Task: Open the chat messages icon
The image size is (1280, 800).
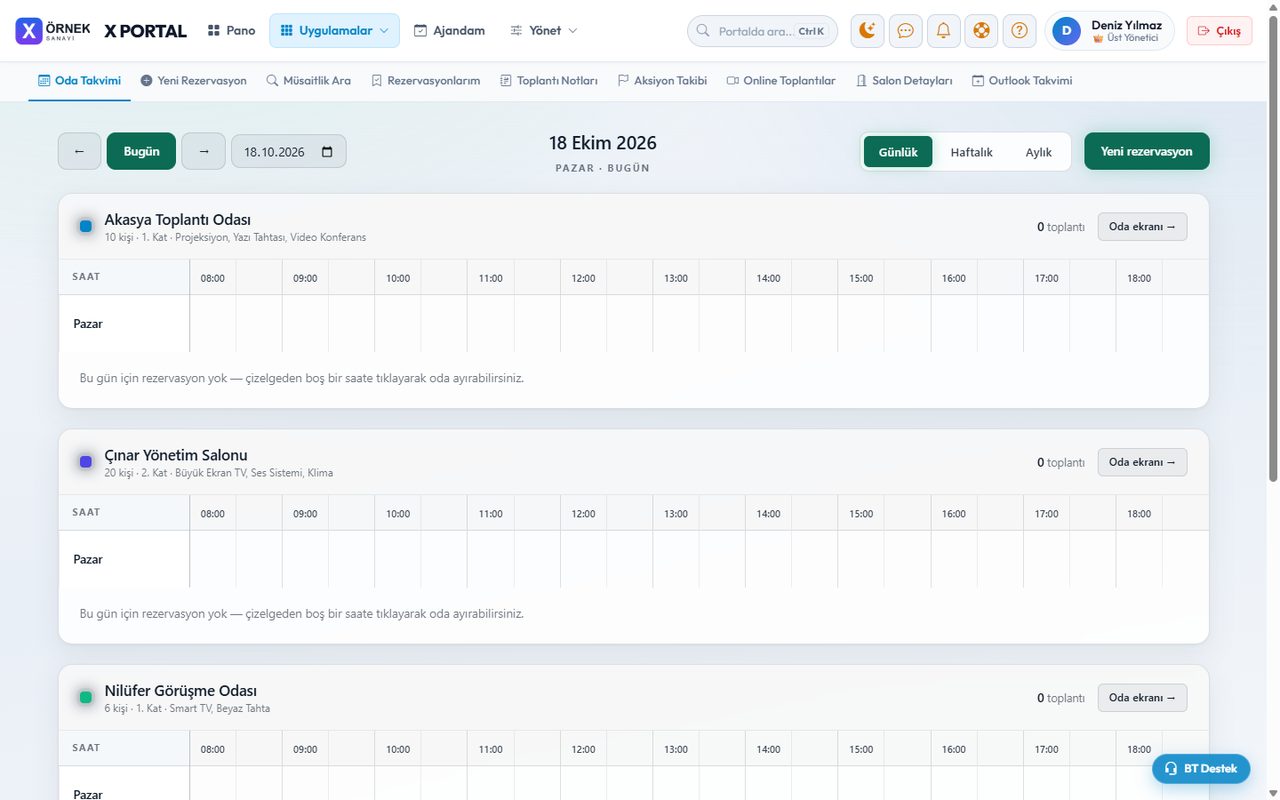Action: 905,31
